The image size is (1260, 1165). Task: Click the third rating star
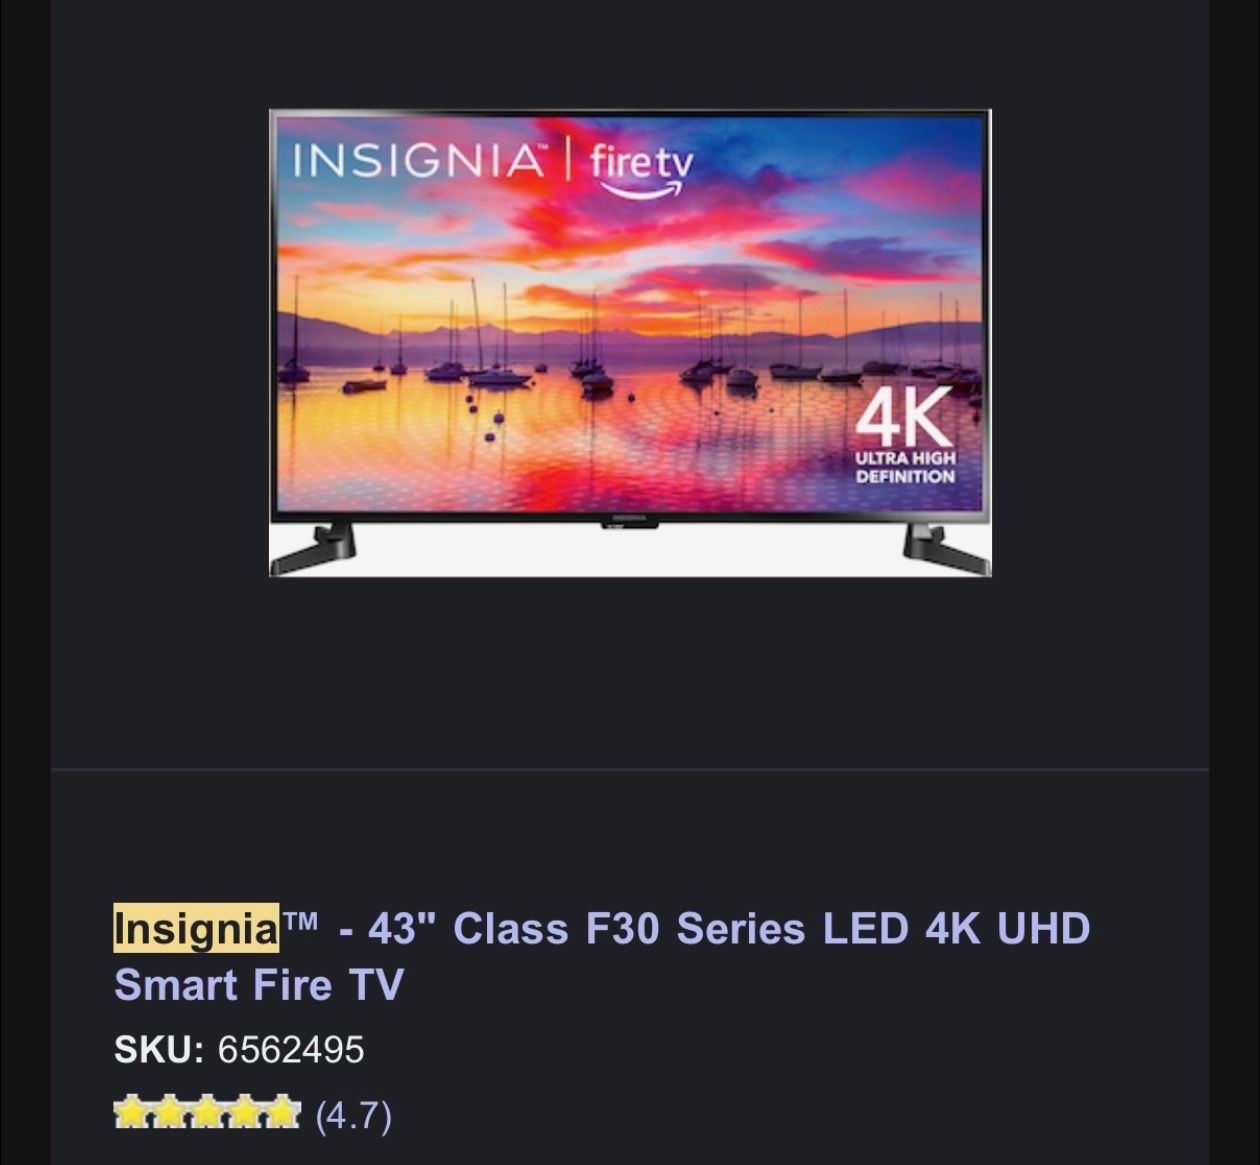207,1113
